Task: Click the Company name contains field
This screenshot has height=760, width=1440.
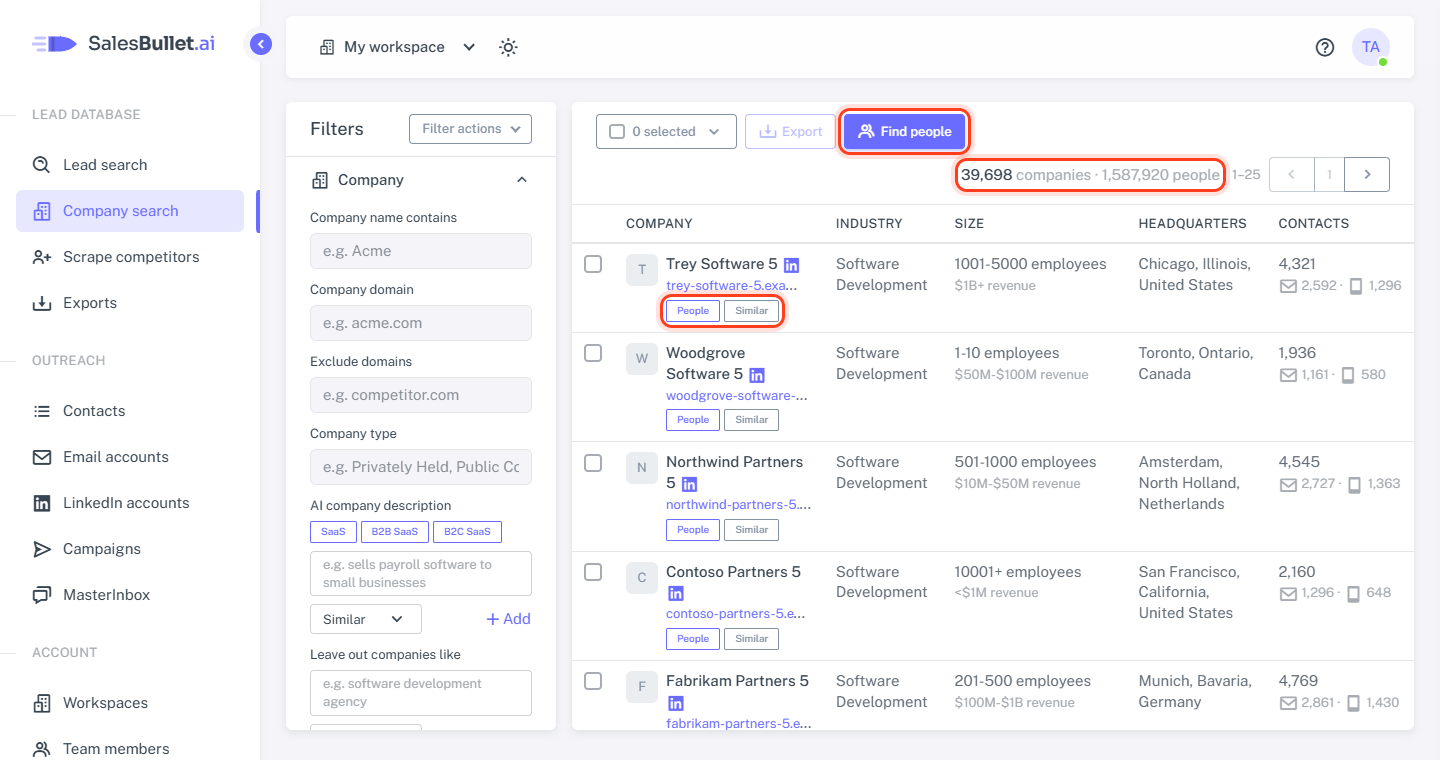Action: coord(421,251)
